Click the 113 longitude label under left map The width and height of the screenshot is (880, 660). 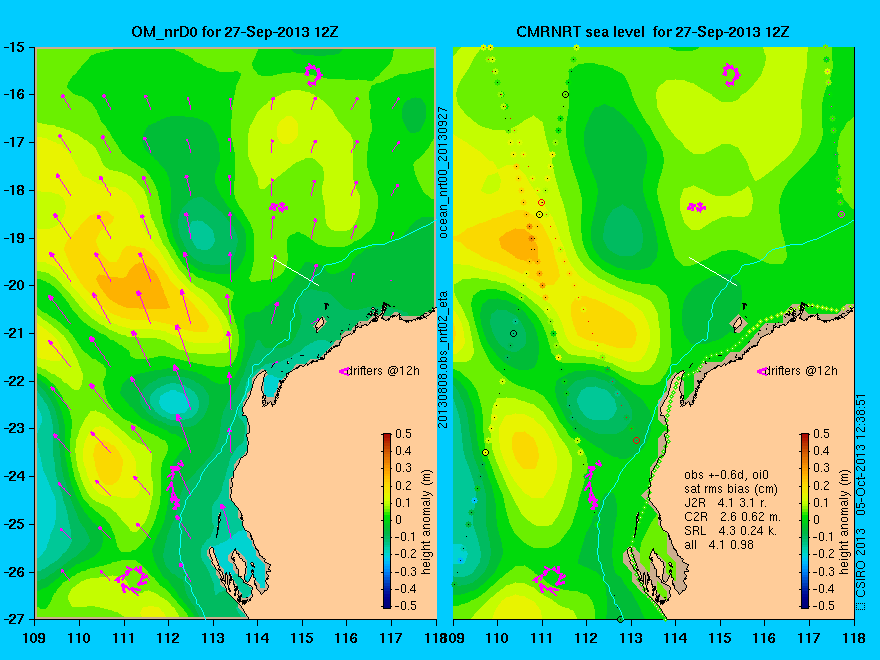tap(213, 638)
